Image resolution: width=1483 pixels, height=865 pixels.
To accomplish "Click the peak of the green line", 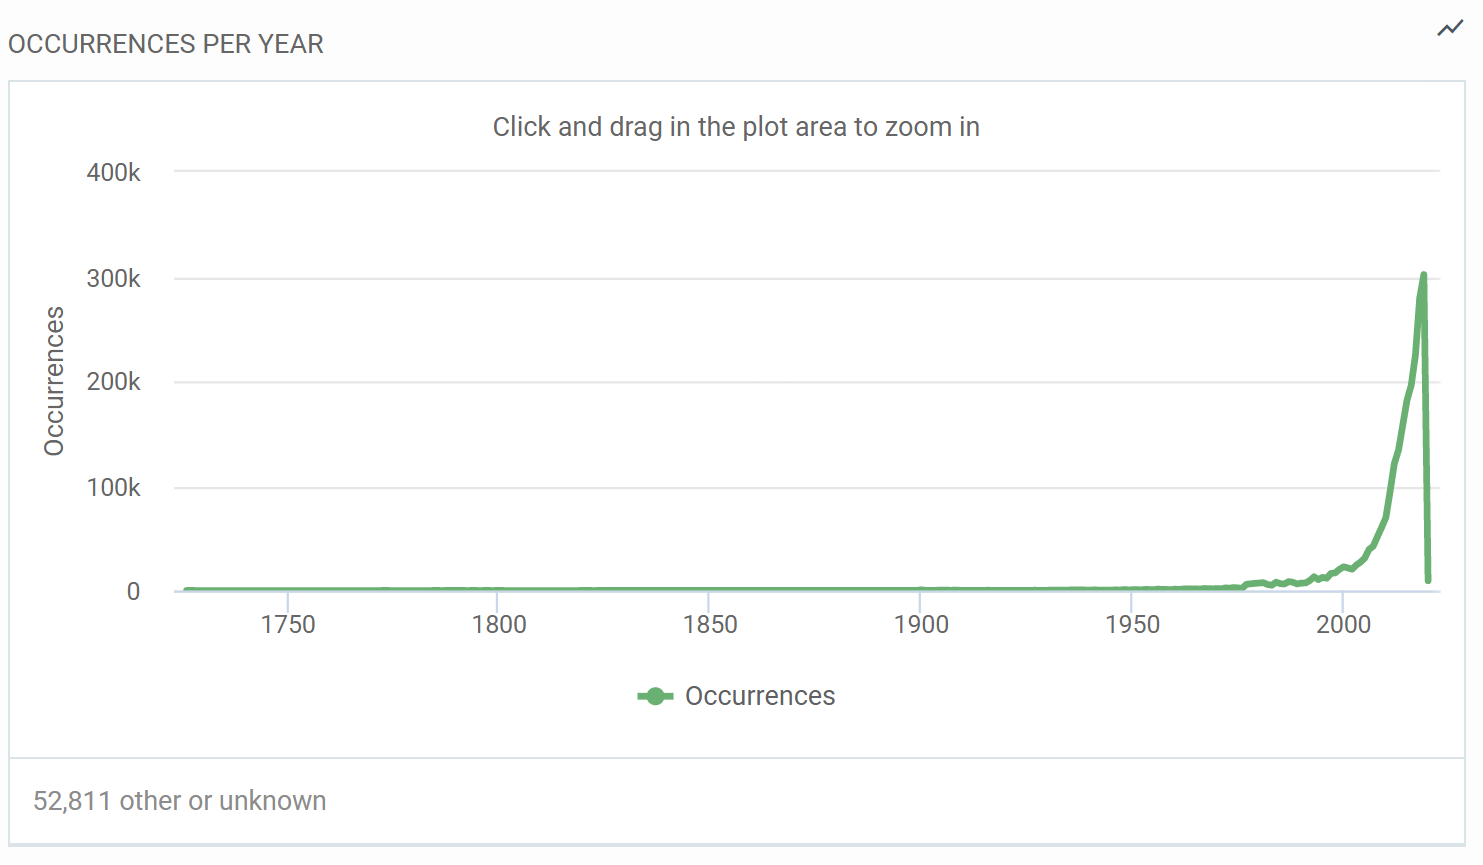I will [1423, 275].
